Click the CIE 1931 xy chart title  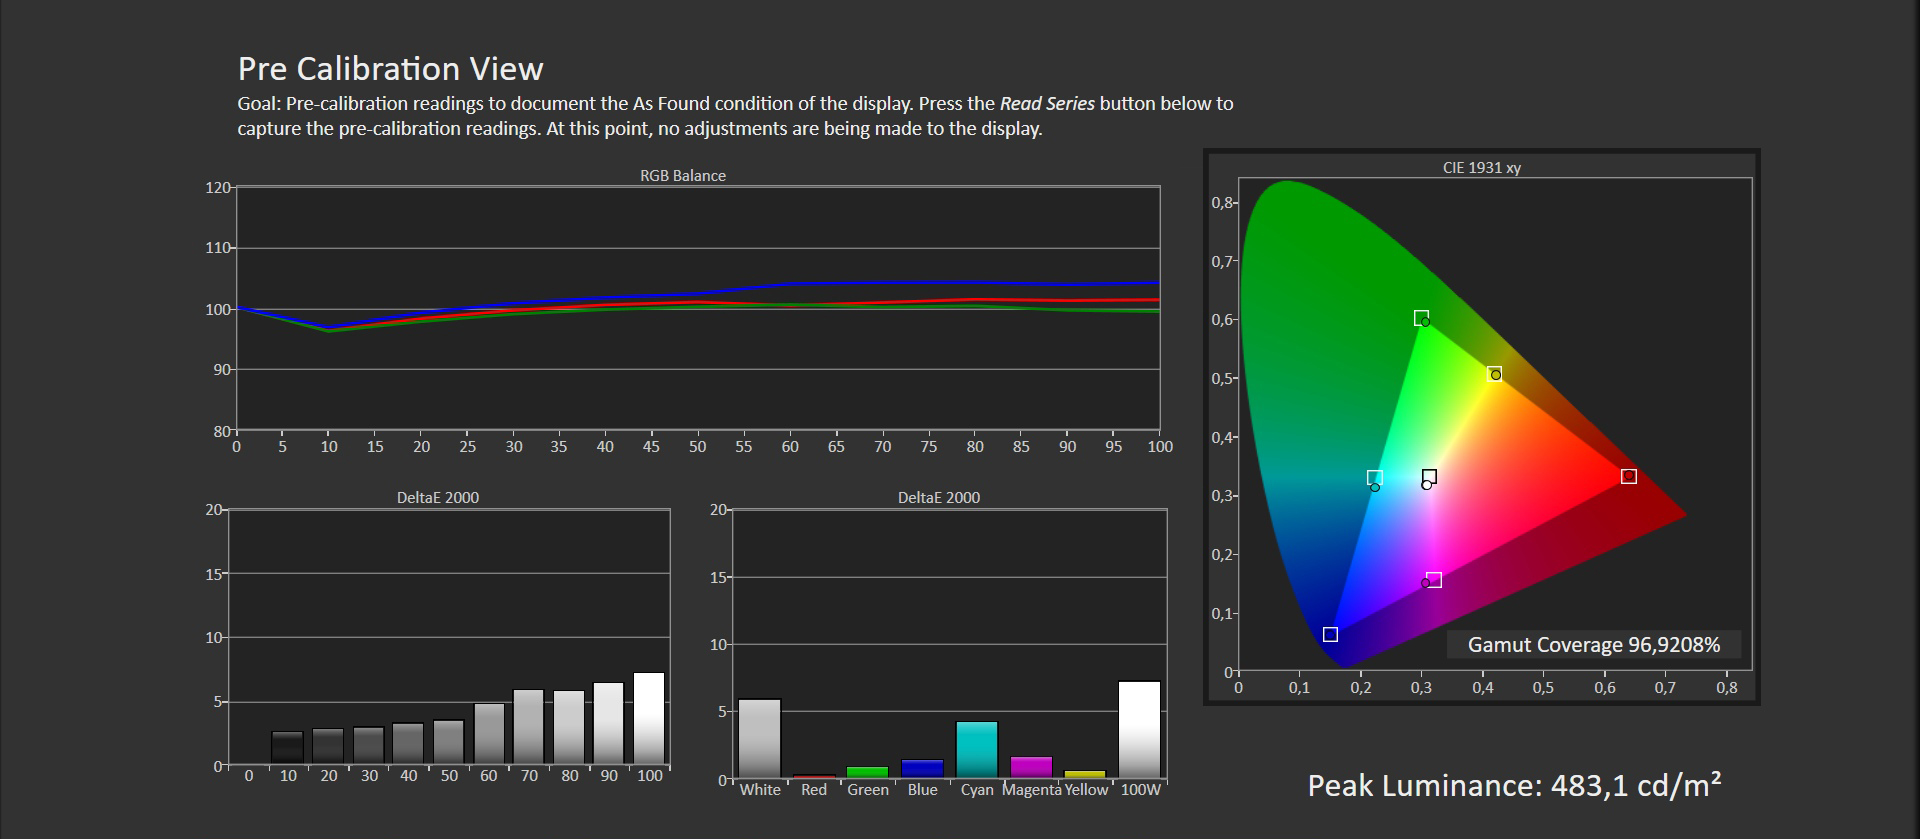click(1481, 168)
